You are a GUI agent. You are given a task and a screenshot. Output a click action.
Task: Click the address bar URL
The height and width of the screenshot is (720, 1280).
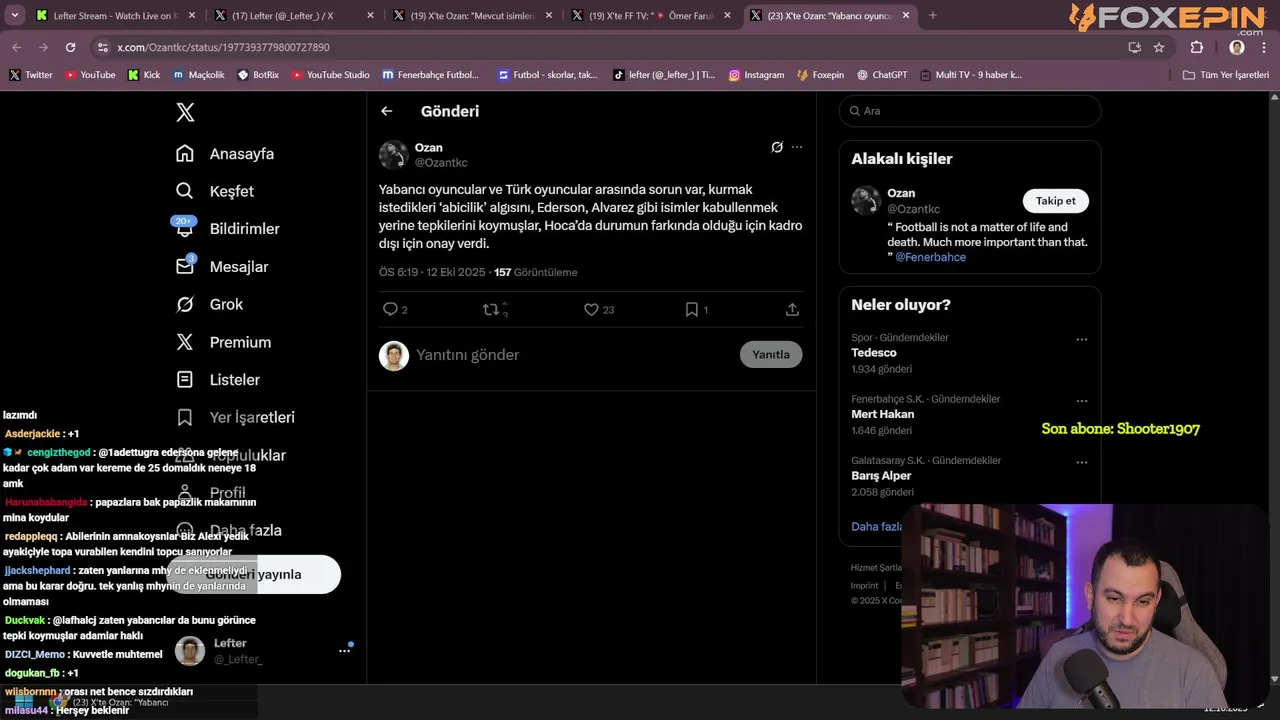223,47
